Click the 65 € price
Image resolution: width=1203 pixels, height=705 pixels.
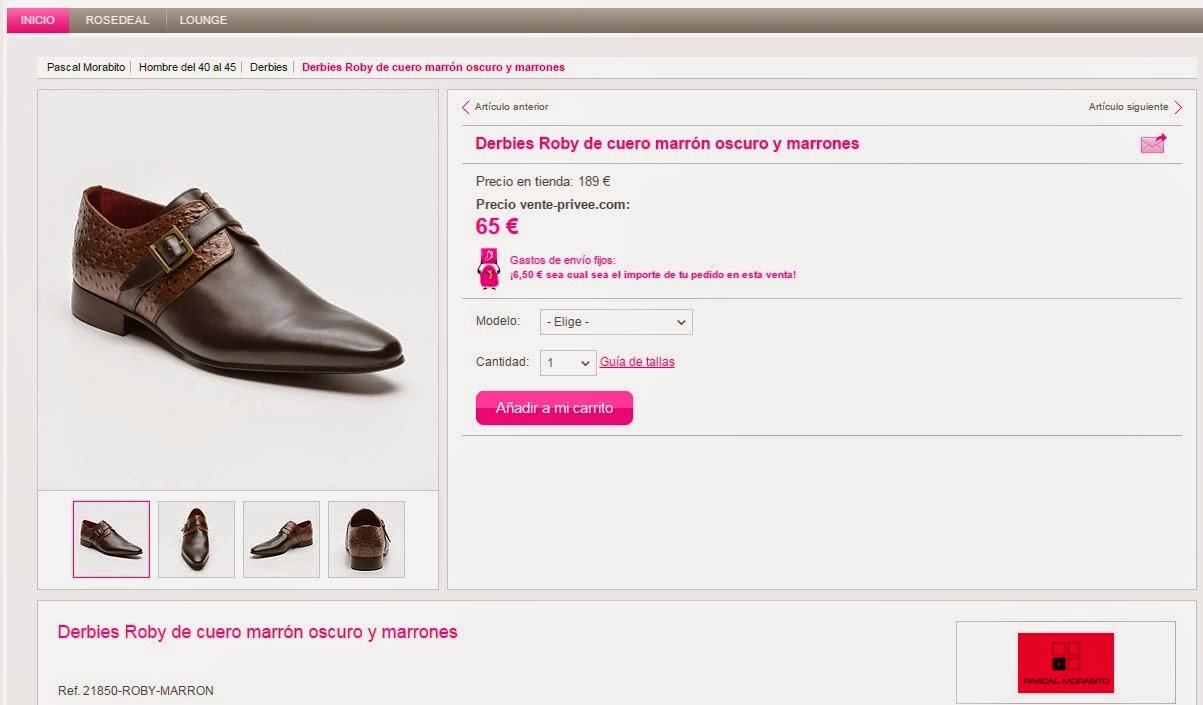(x=497, y=226)
